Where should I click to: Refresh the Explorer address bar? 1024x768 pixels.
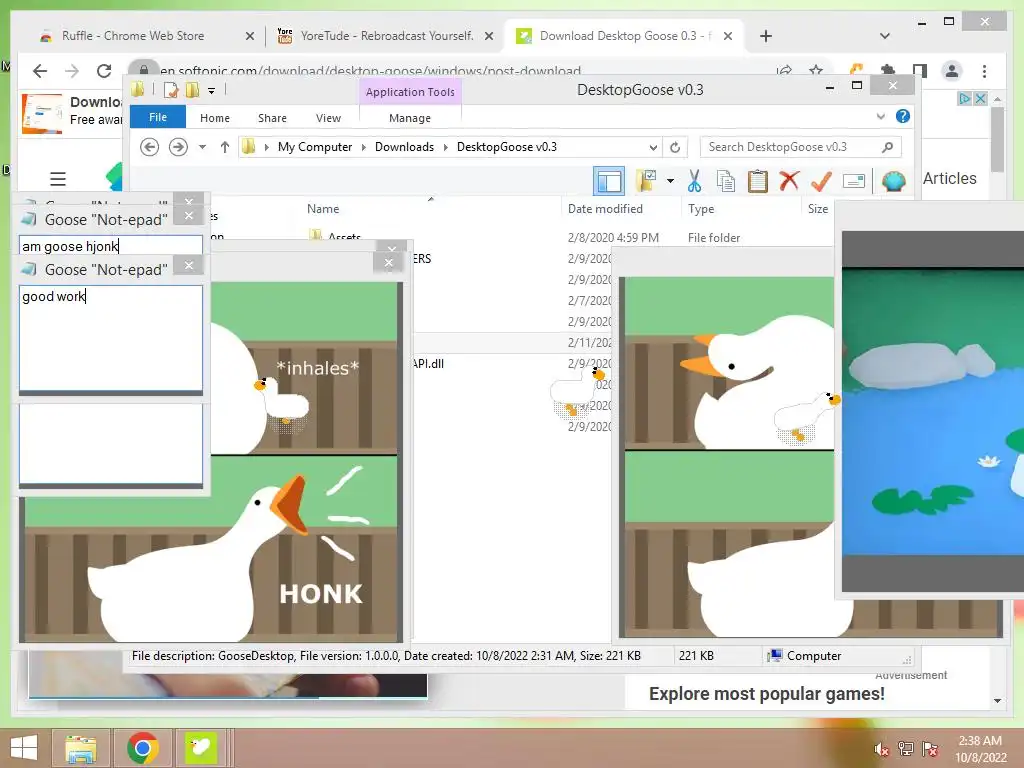pyautogui.click(x=675, y=147)
